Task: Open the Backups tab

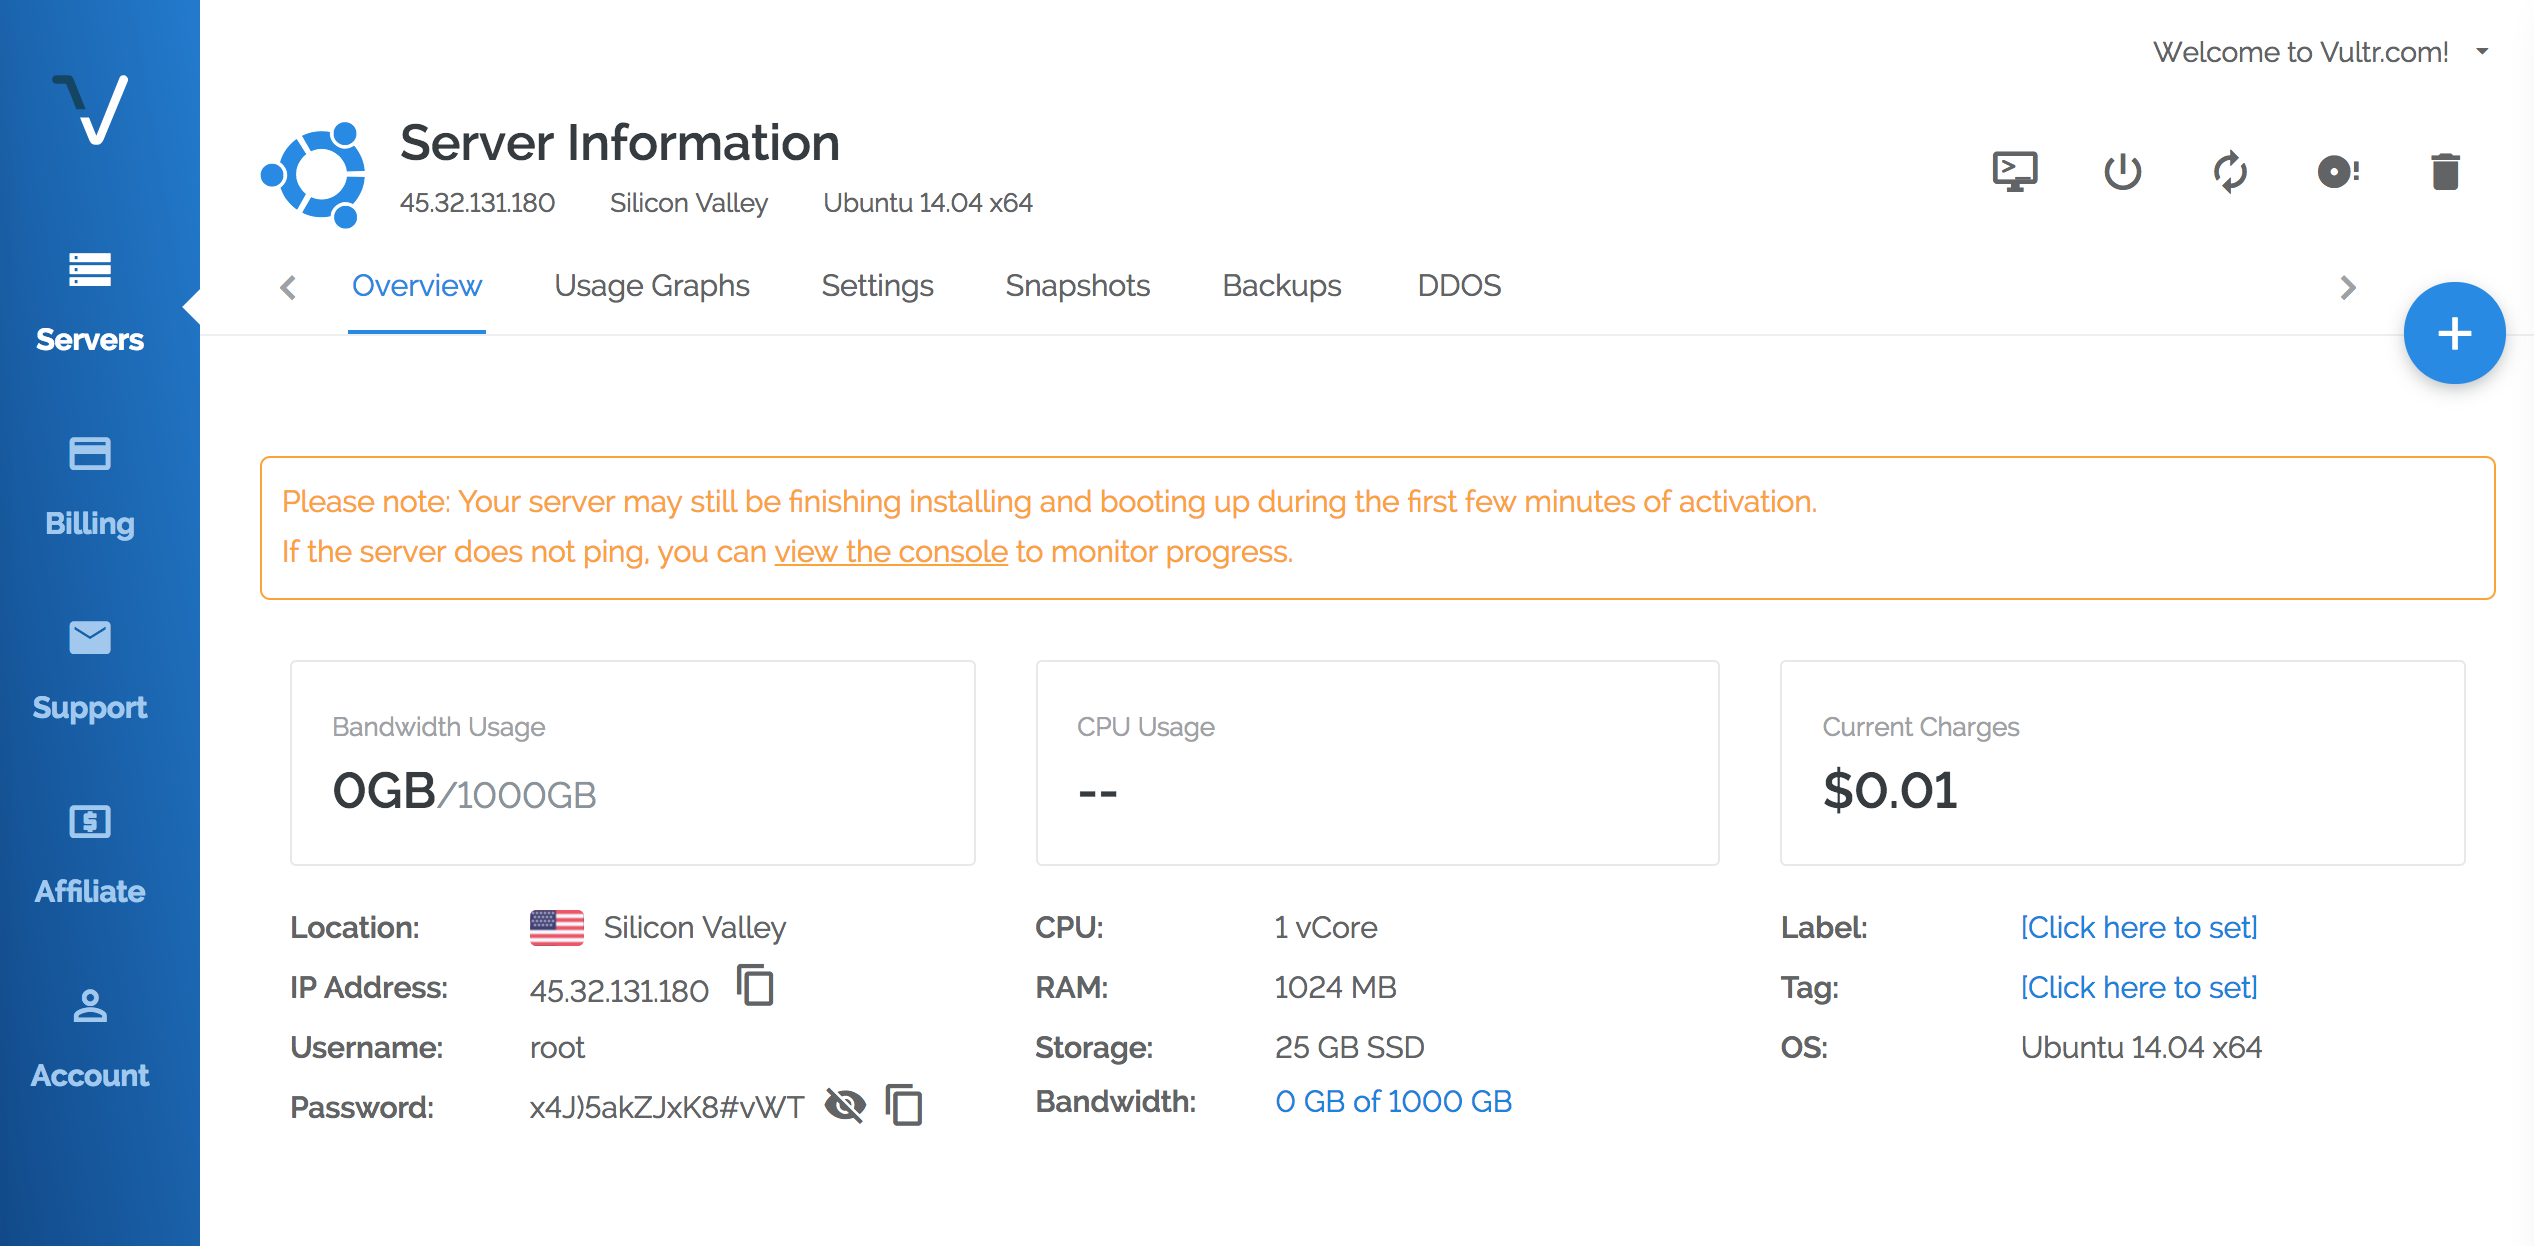Action: coord(1281,286)
